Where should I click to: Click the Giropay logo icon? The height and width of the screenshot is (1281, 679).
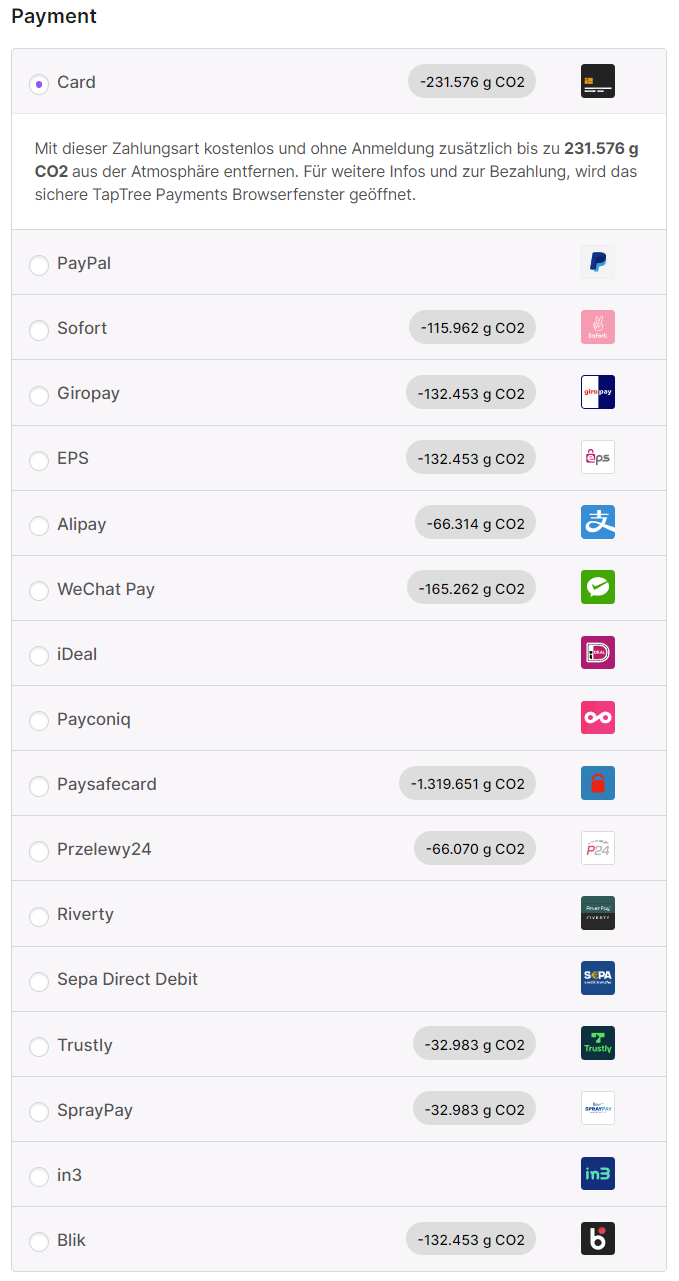[598, 392]
